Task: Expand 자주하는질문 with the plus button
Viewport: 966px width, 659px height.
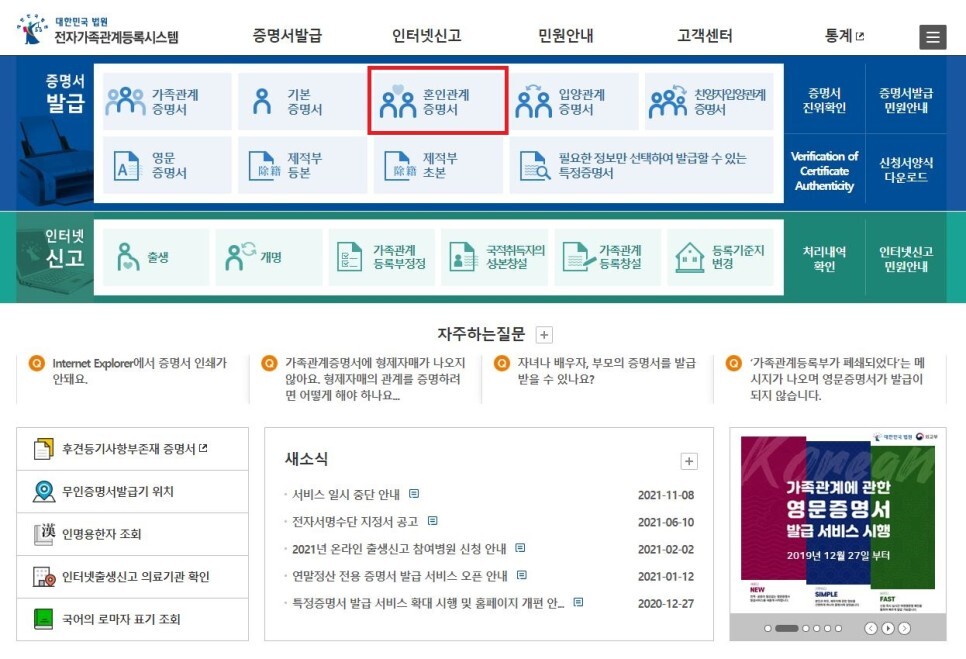Action: point(544,335)
